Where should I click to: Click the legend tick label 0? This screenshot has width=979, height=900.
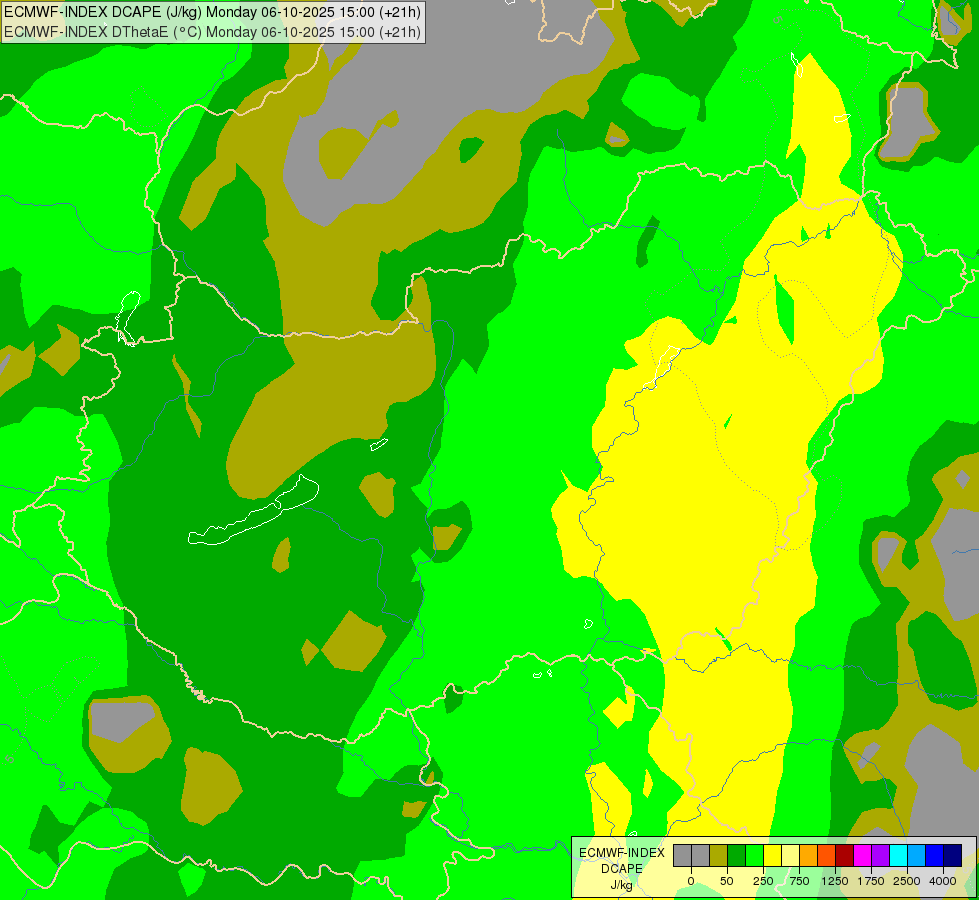[x=691, y=881]
